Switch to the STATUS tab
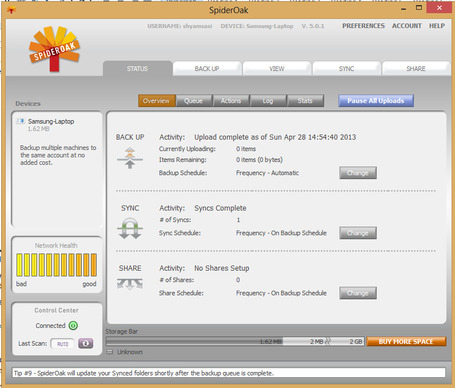The height and width of the screenshot is (388, 455). [x=137, y=69]
